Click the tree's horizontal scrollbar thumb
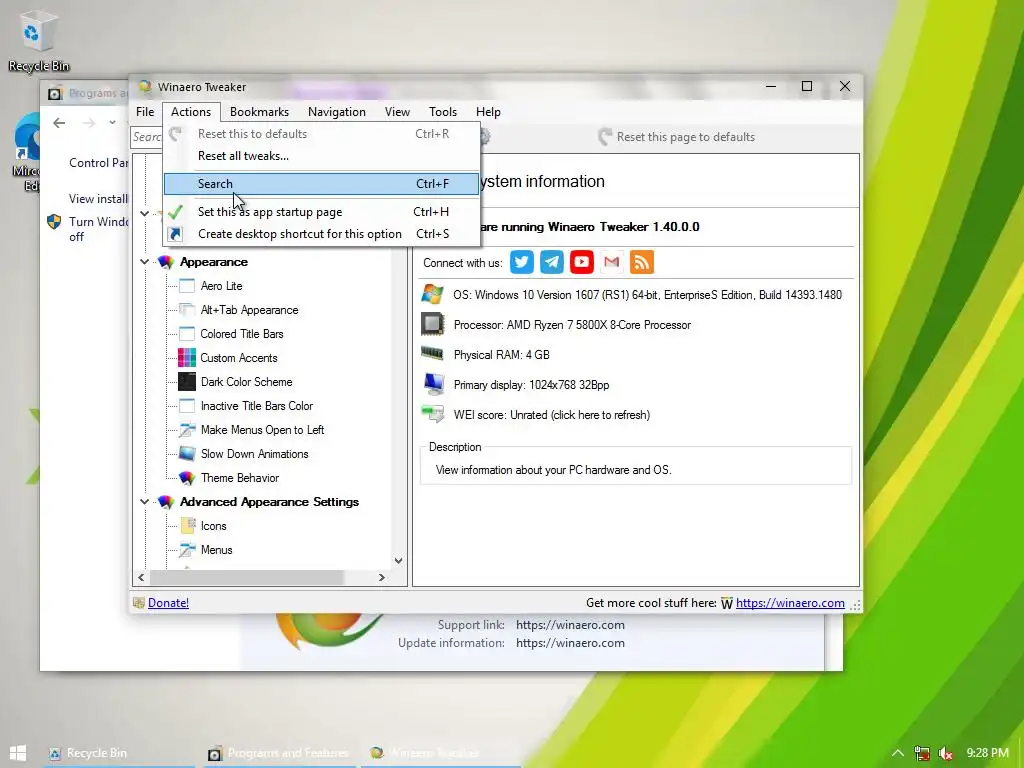Viewport: 1024px width, 768px height. (x=246, y=577)
